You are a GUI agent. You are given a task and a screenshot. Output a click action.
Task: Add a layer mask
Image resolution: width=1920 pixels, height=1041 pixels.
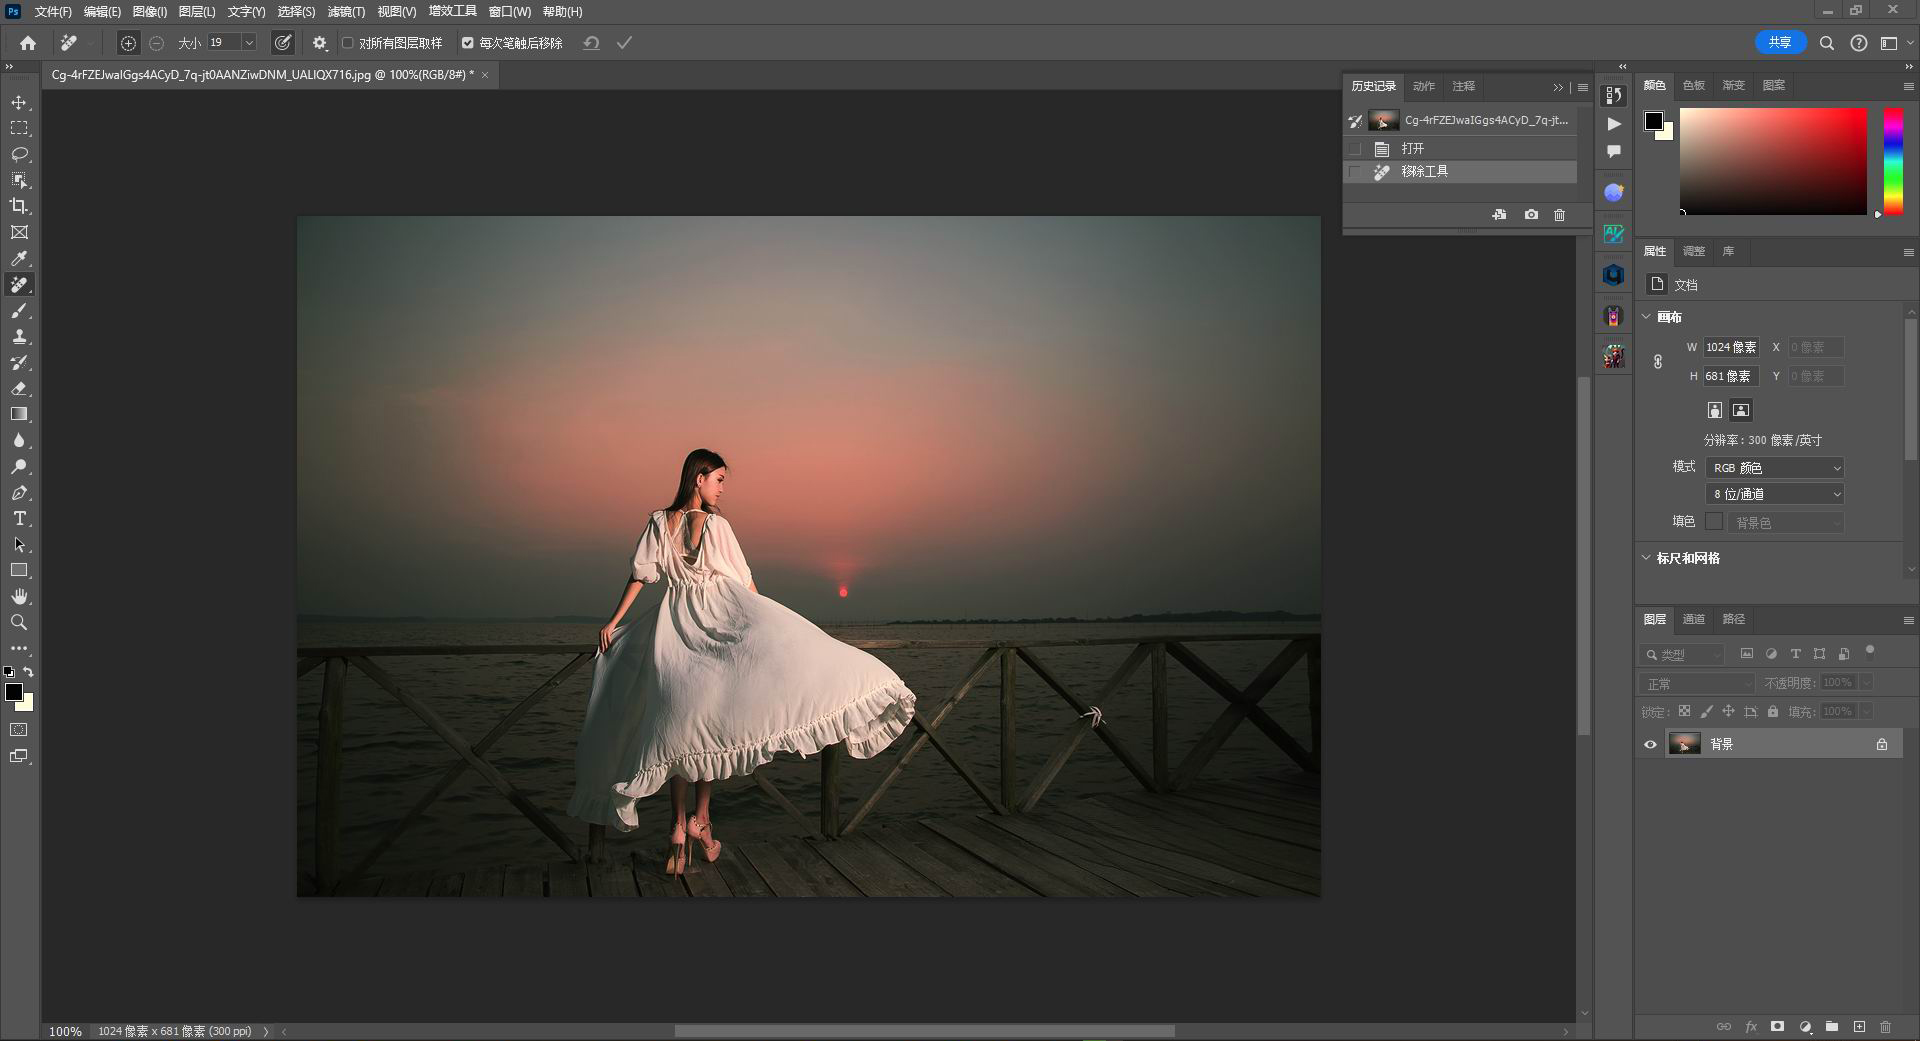pos(1777,1026)
